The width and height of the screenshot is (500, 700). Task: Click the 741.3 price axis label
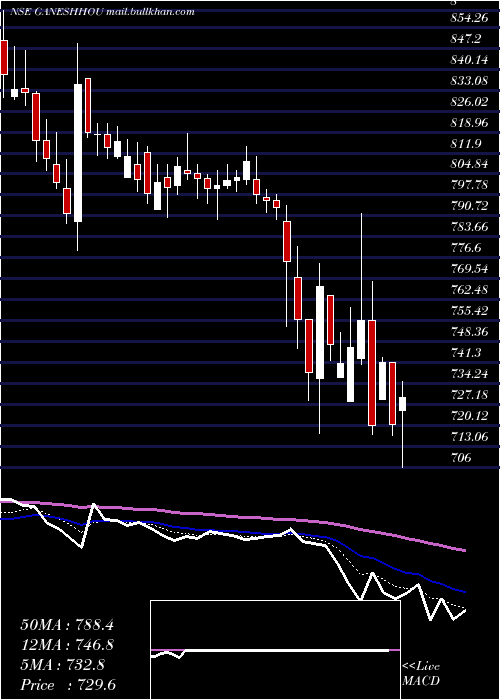467,353
